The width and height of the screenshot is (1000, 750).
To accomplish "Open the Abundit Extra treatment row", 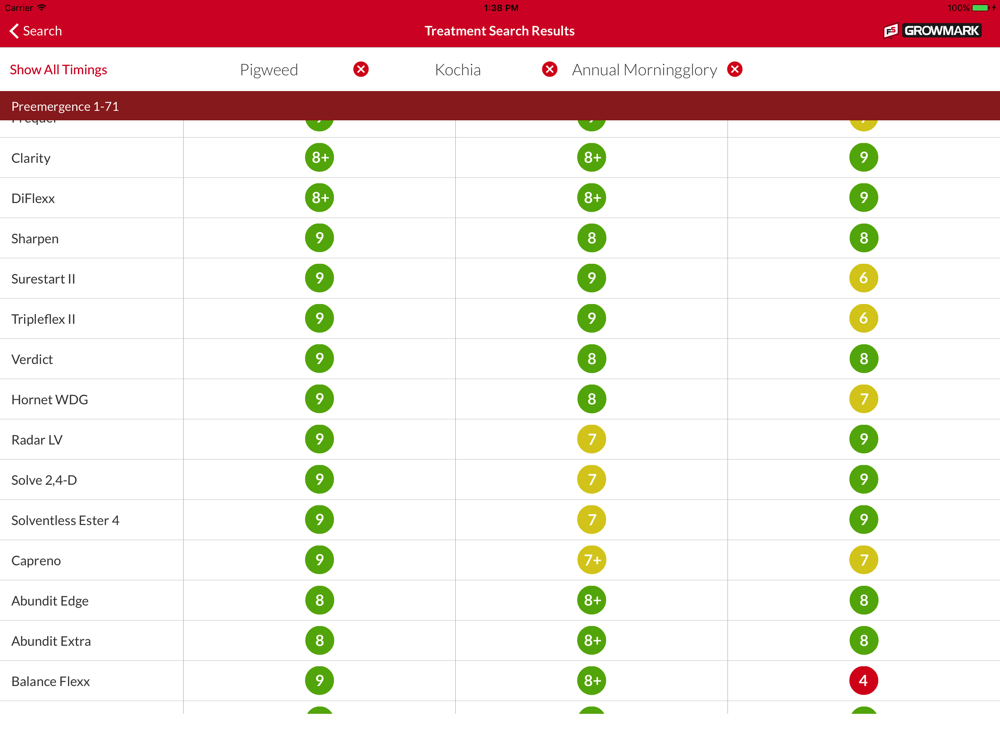I will [x=500, y=640].
